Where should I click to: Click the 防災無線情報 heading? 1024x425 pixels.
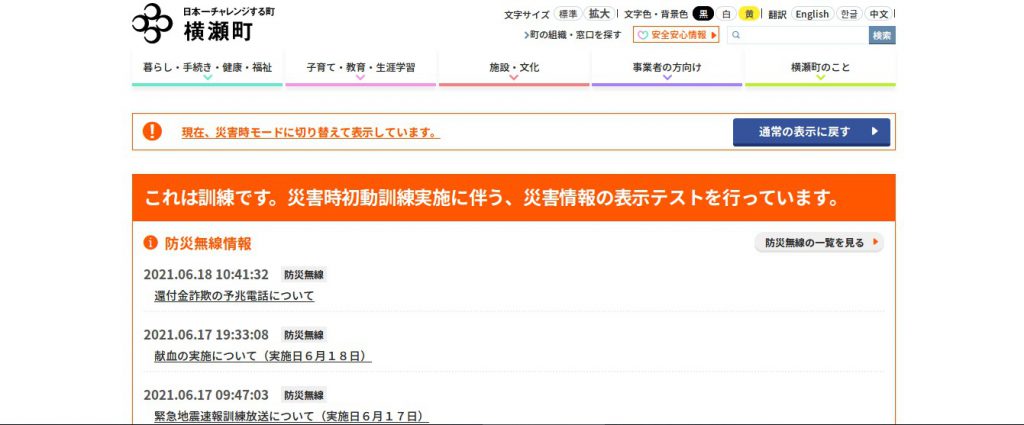coord(208,244)
